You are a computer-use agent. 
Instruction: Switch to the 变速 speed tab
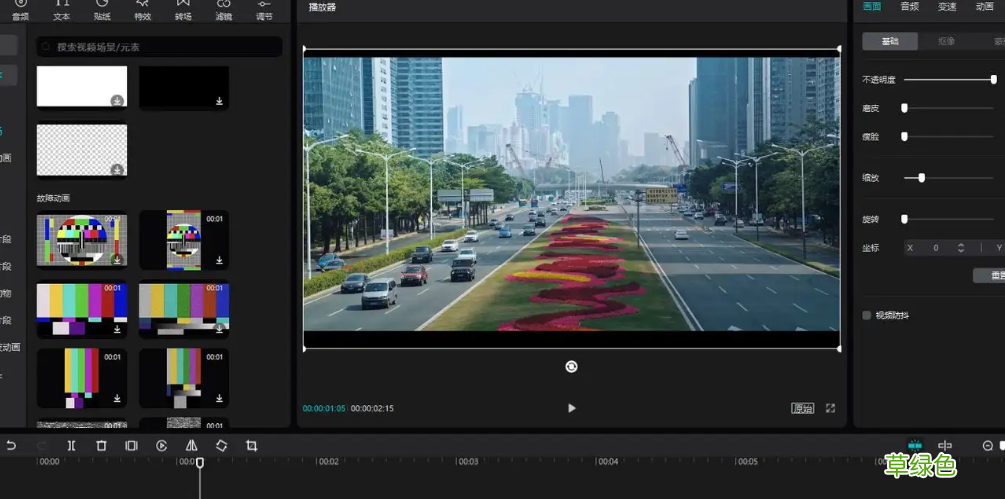[x=947, y=7]
